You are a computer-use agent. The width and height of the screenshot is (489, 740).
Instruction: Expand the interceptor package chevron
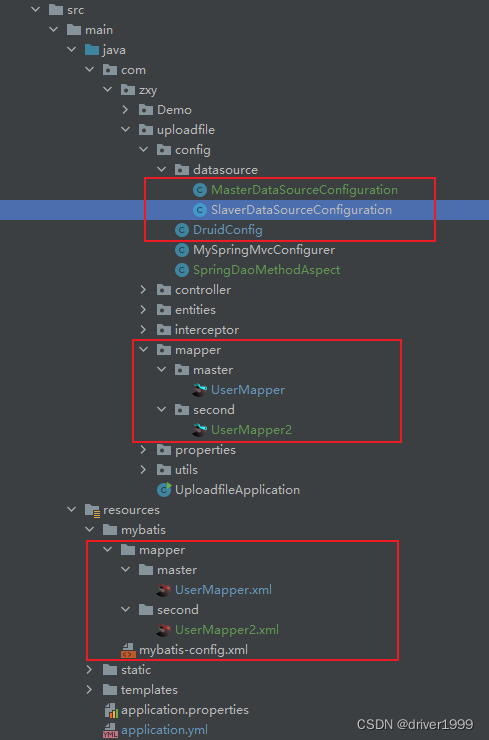click(x=143, y=329)
